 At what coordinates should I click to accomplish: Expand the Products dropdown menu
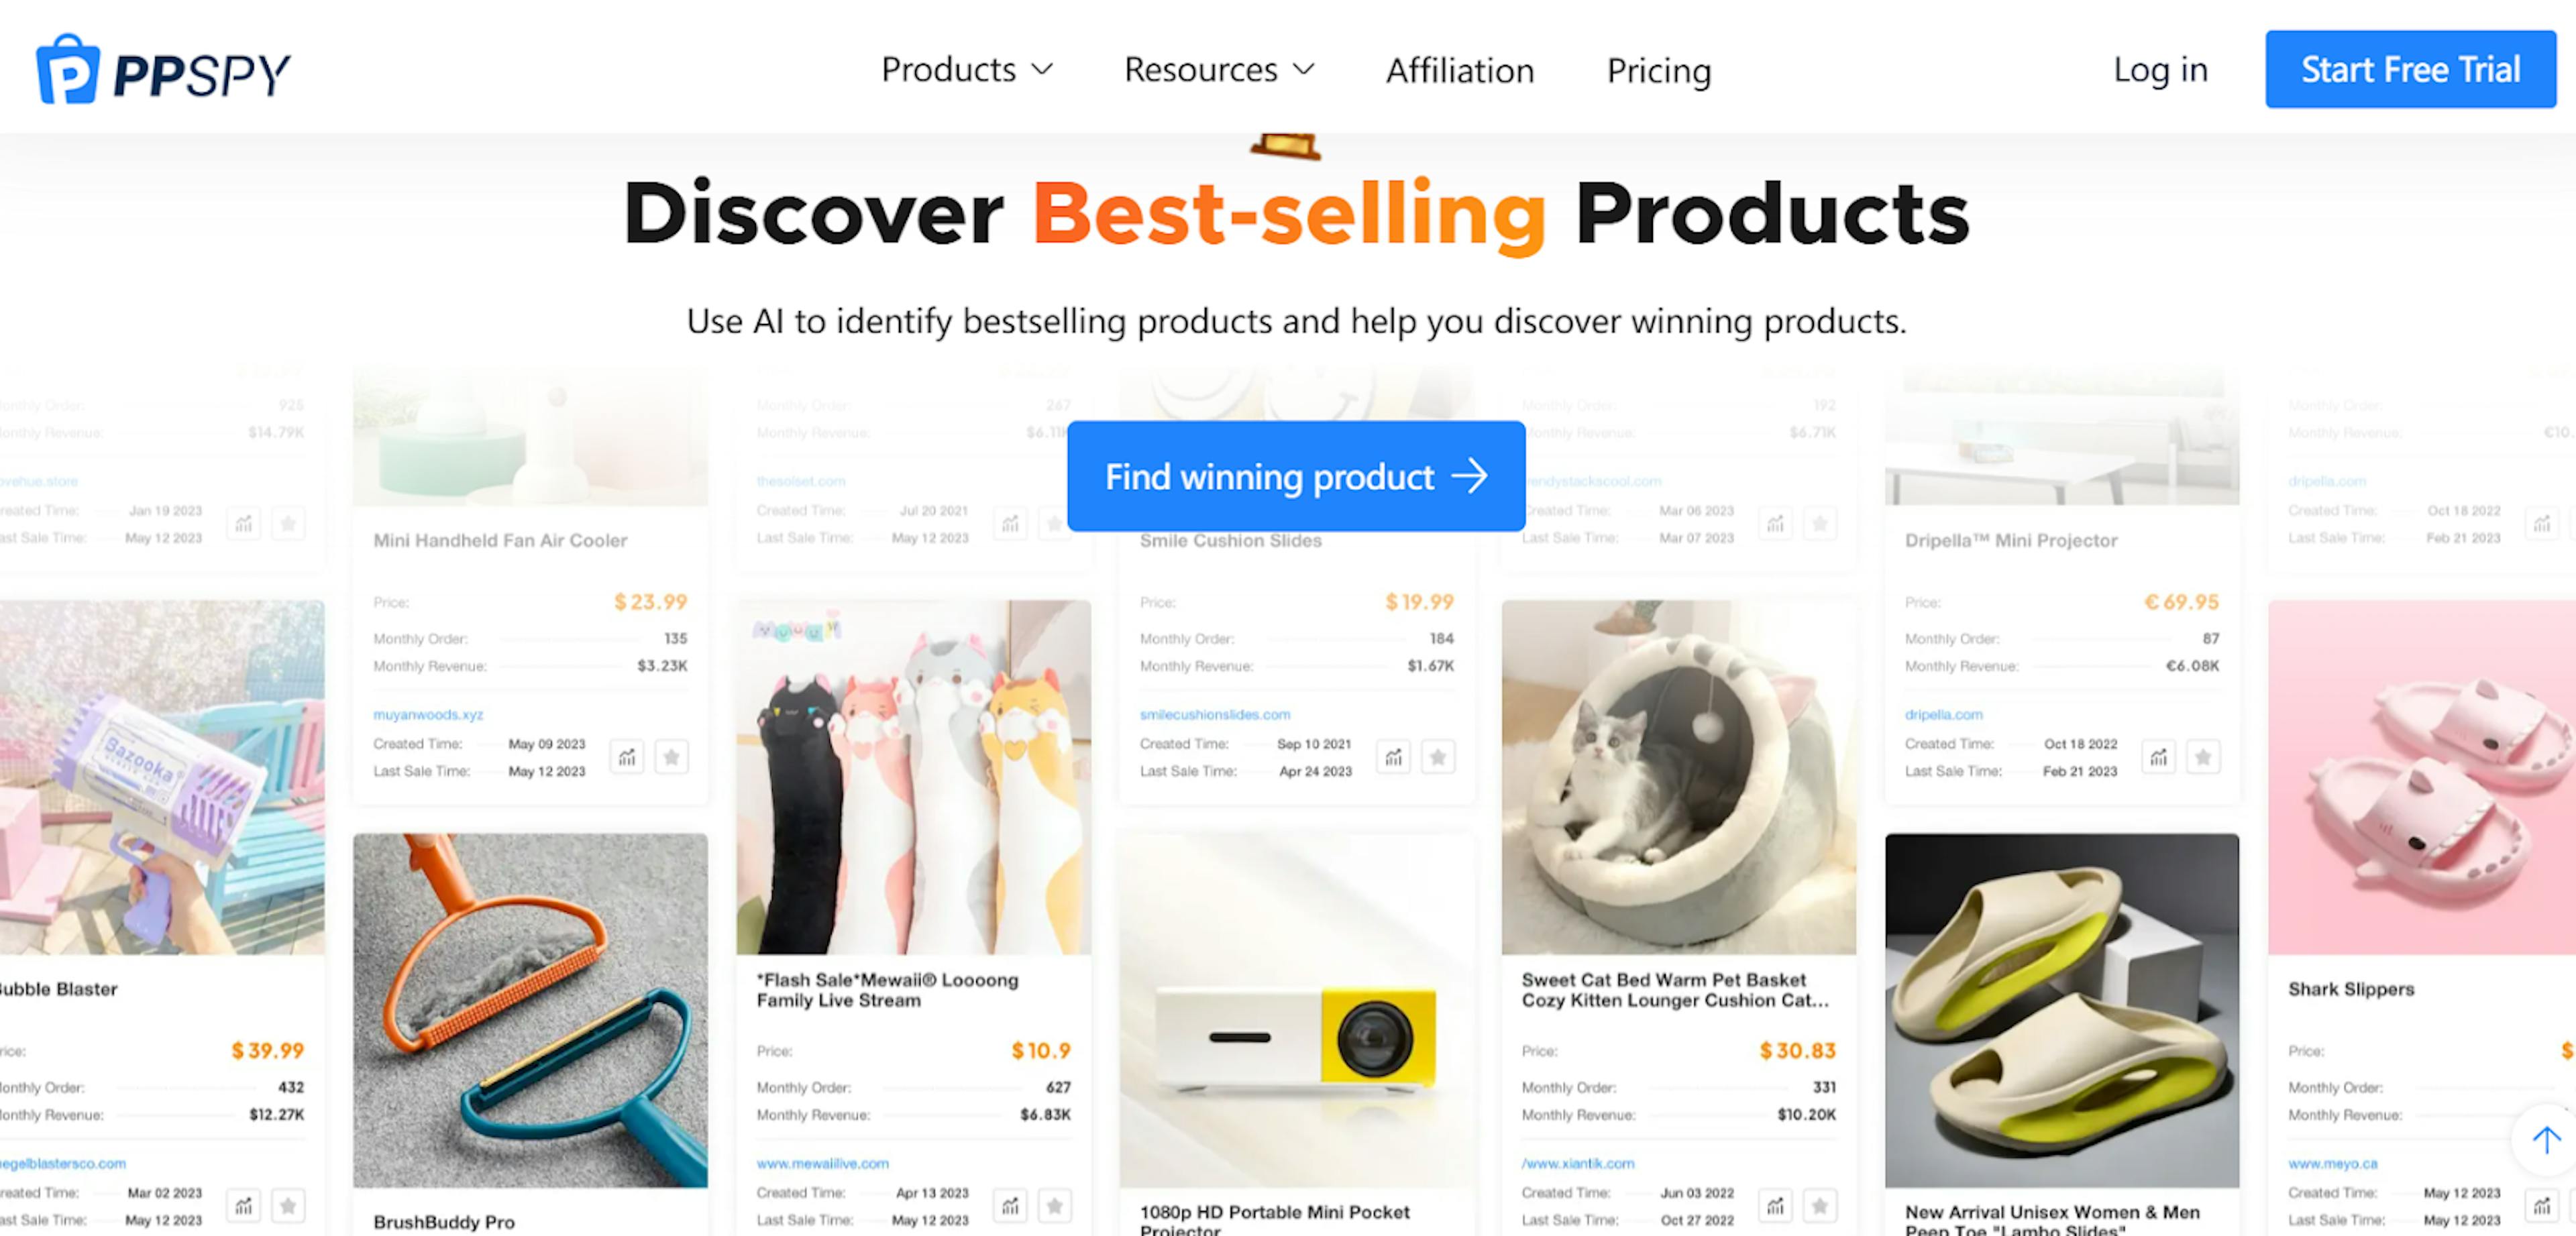tap(967, 69)
